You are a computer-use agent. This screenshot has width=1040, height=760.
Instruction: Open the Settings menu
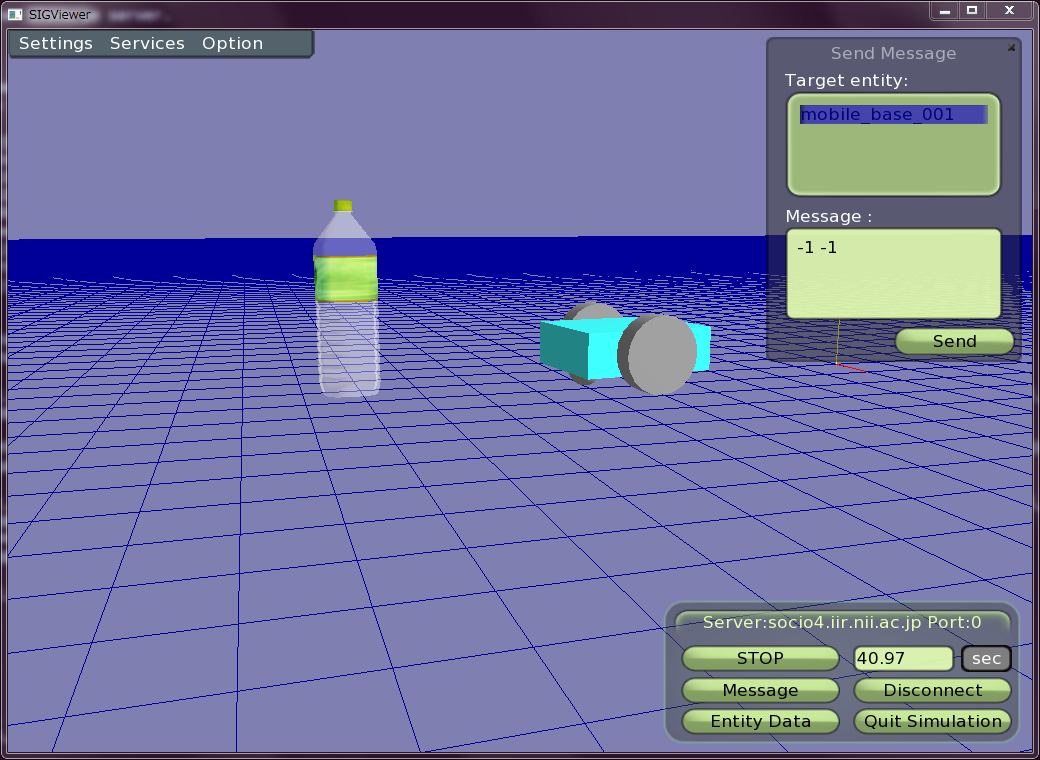[56, 44]
